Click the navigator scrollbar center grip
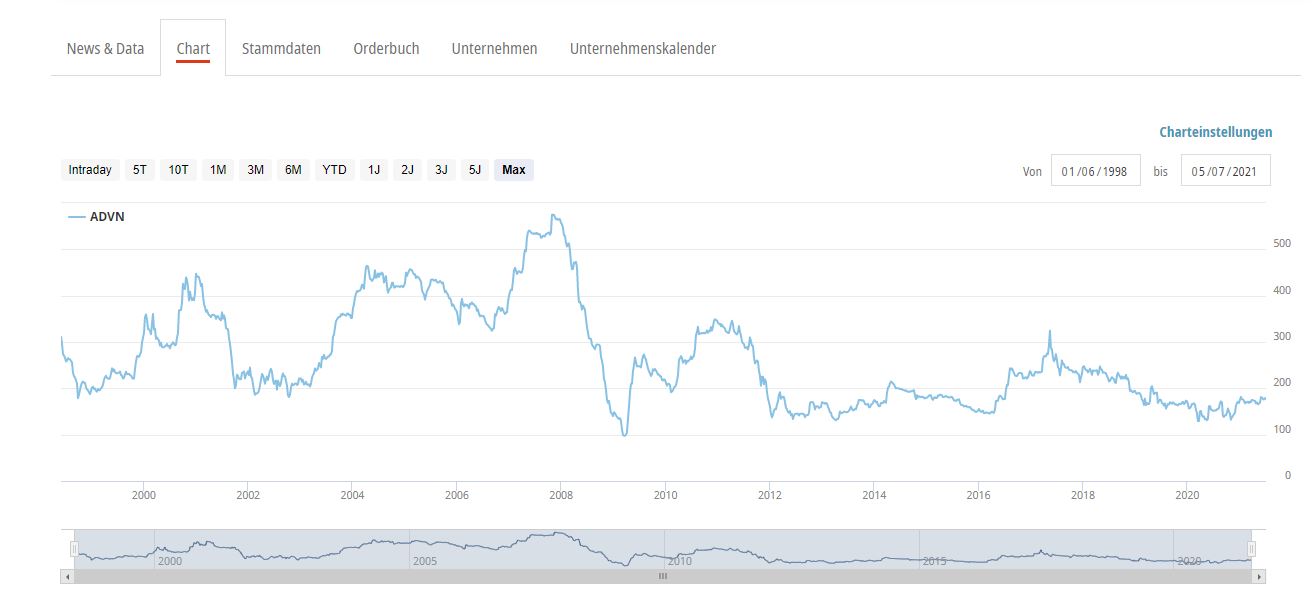This screenshot has height=609, width=1316. [x=662, y=577]
